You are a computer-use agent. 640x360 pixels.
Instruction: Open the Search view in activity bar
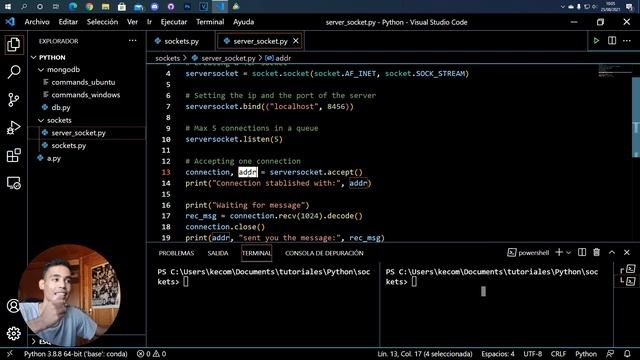[x=13, y=72]
